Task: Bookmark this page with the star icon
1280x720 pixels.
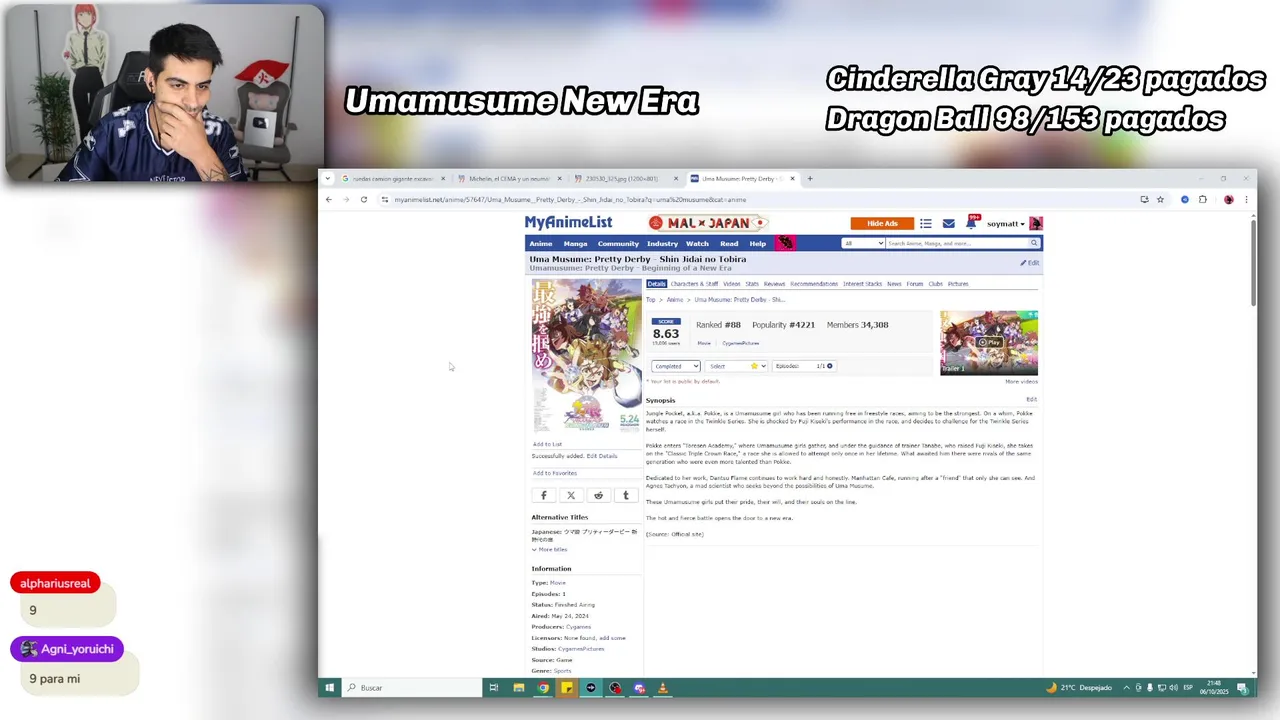Action: pos(1160,199)
